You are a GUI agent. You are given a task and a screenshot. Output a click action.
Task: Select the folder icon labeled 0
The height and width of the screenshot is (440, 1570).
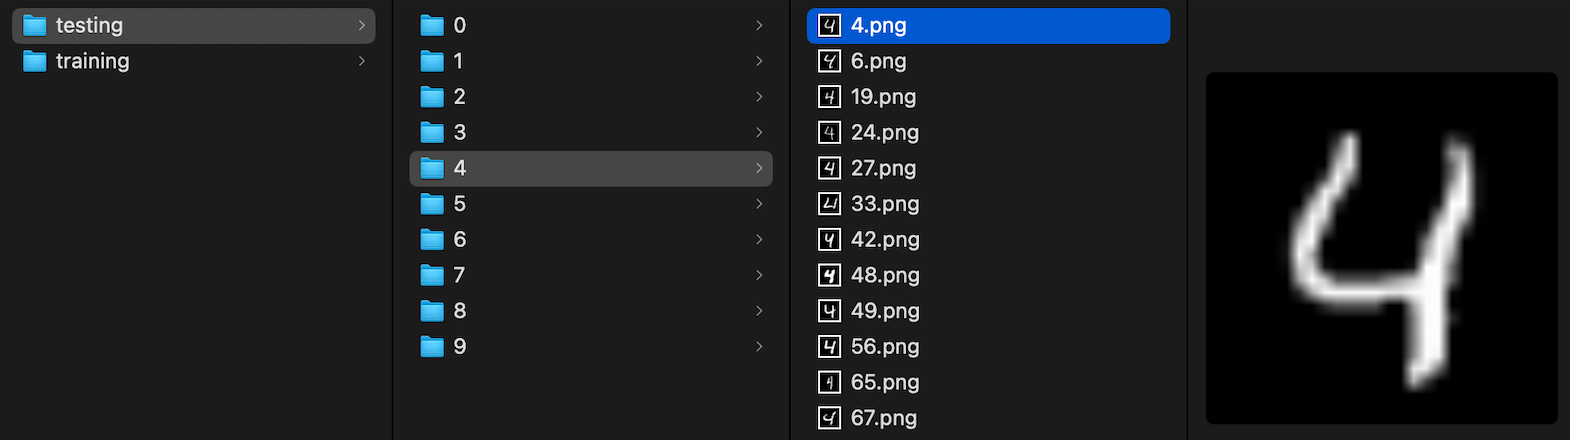pos(432,26)
